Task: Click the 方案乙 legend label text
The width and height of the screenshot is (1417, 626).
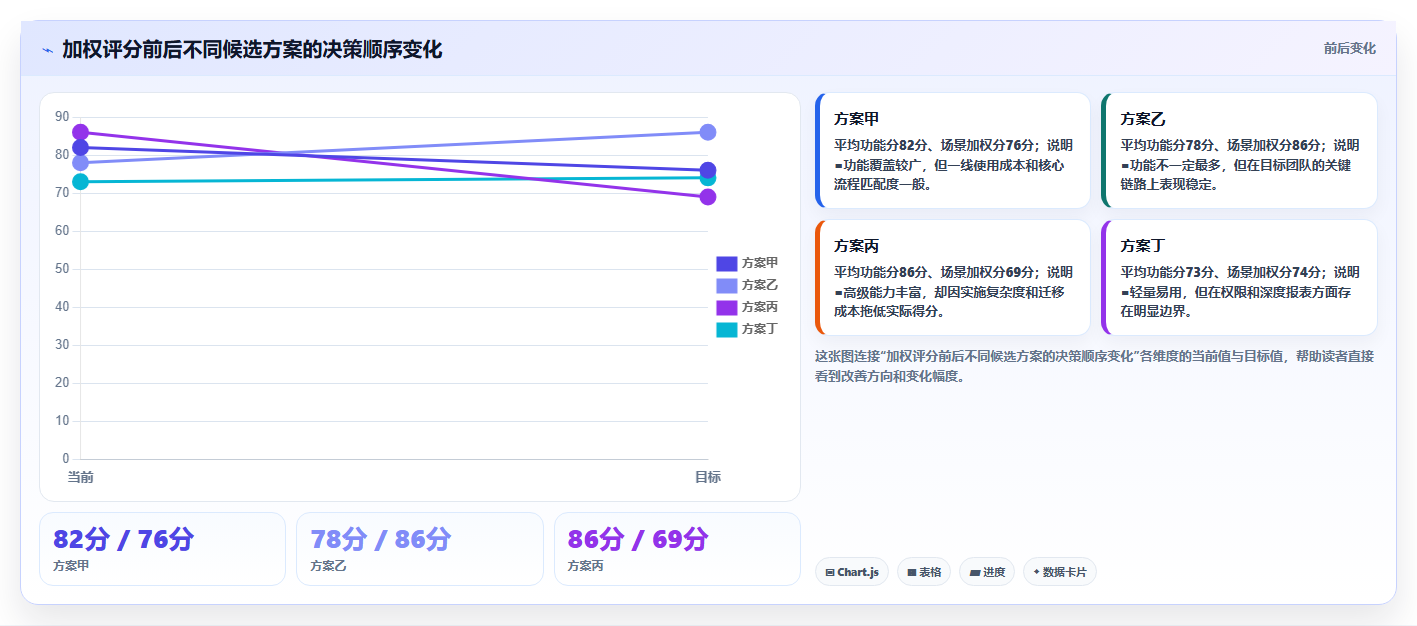Action: (x=760, y=285)
